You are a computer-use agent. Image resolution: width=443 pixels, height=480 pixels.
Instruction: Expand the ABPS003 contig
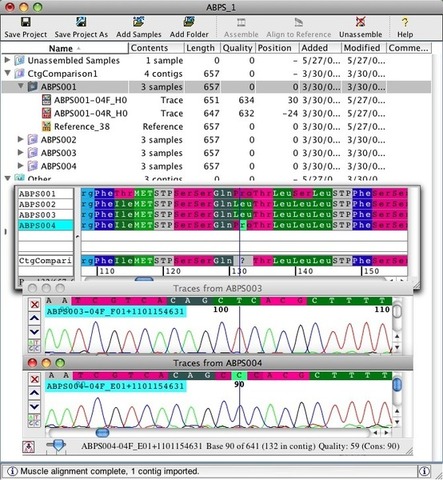[x=21, y=153]
